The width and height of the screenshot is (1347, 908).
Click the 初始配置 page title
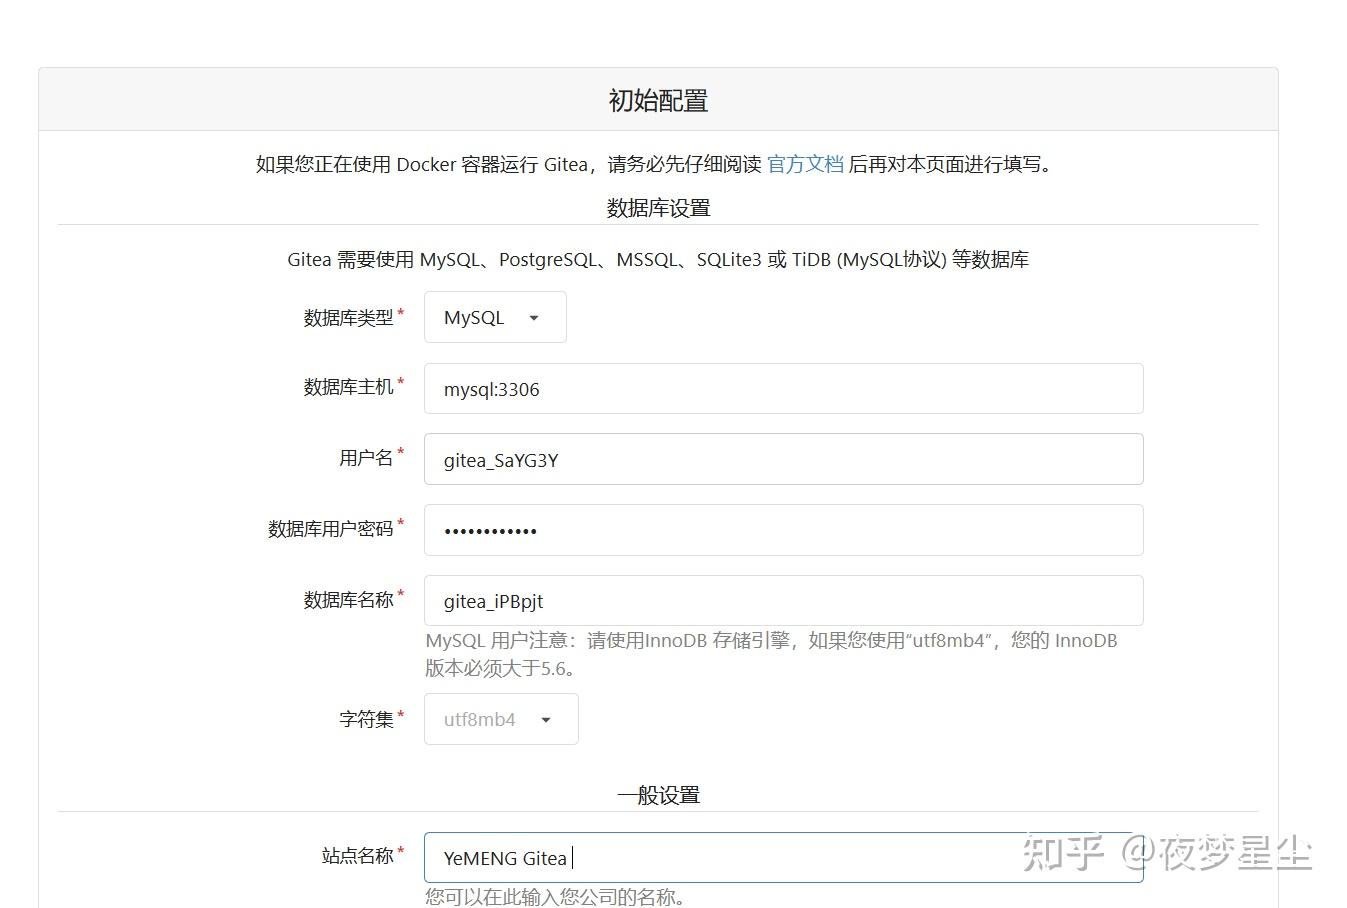[656, 99]
